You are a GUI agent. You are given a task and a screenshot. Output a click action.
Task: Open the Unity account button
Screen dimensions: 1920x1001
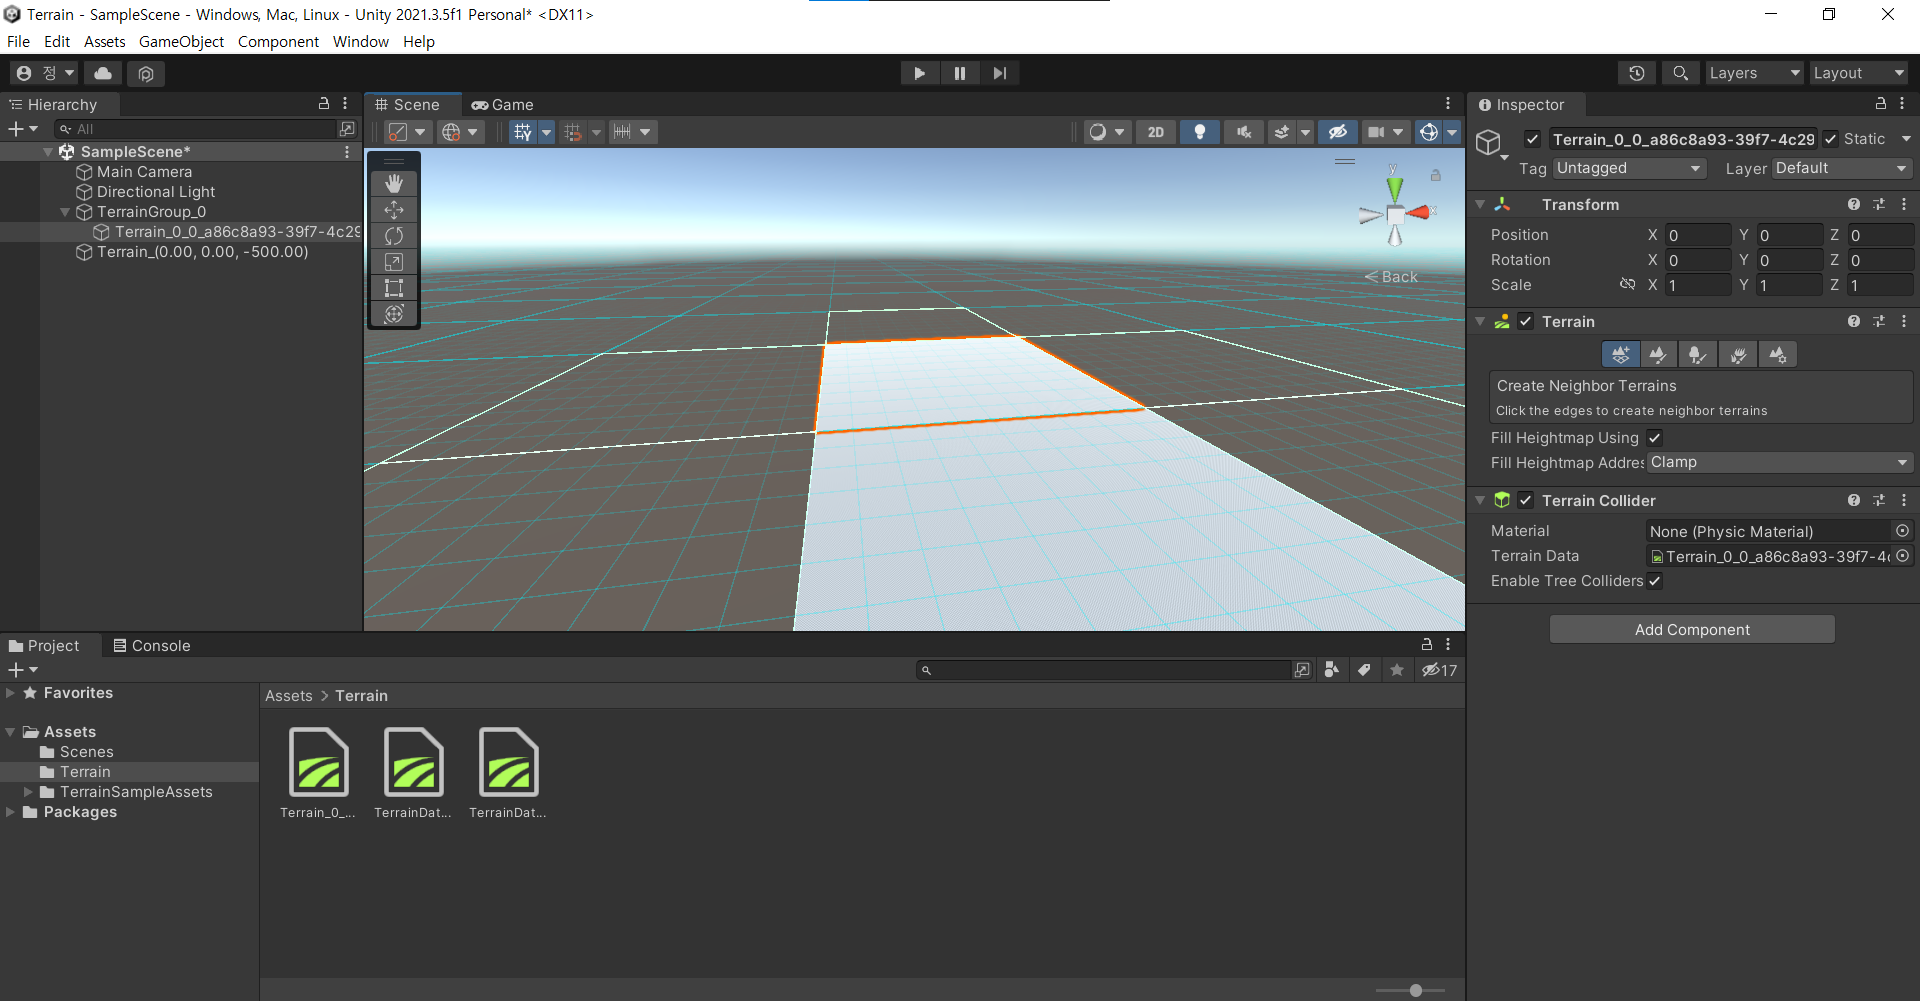43,73
